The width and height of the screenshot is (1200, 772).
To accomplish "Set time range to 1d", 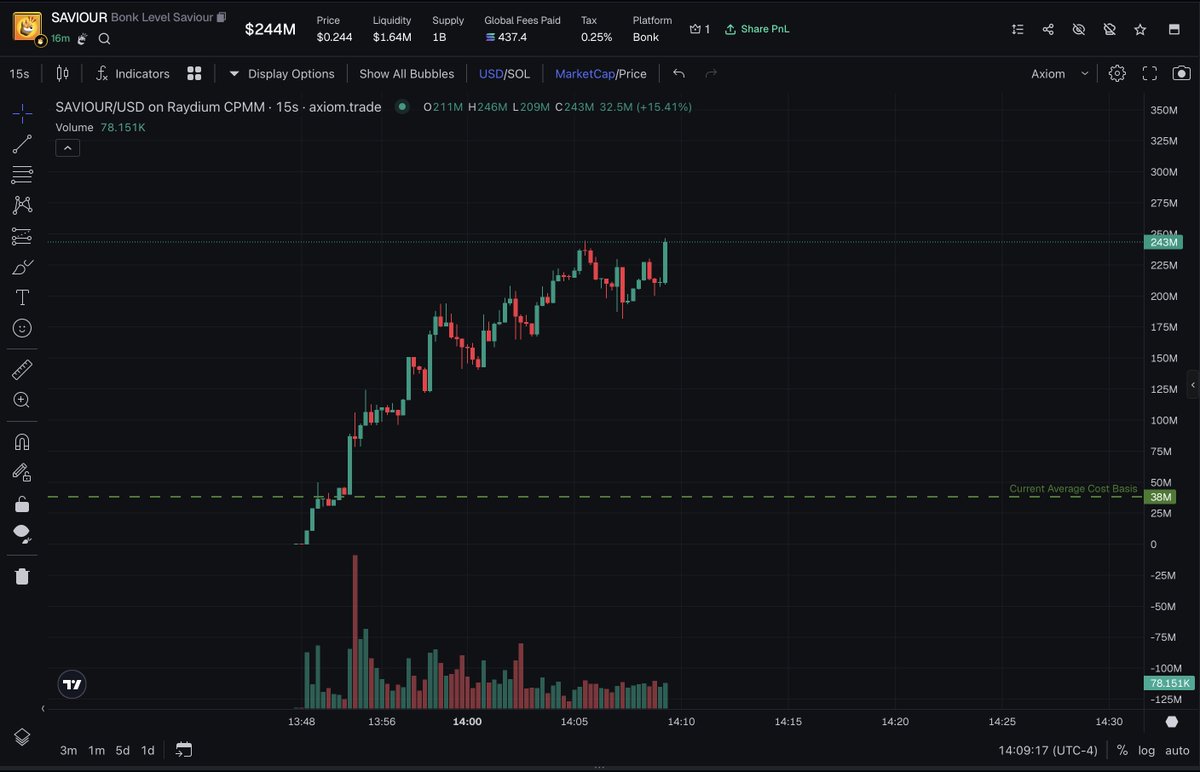I will click(x=148, y=750).
